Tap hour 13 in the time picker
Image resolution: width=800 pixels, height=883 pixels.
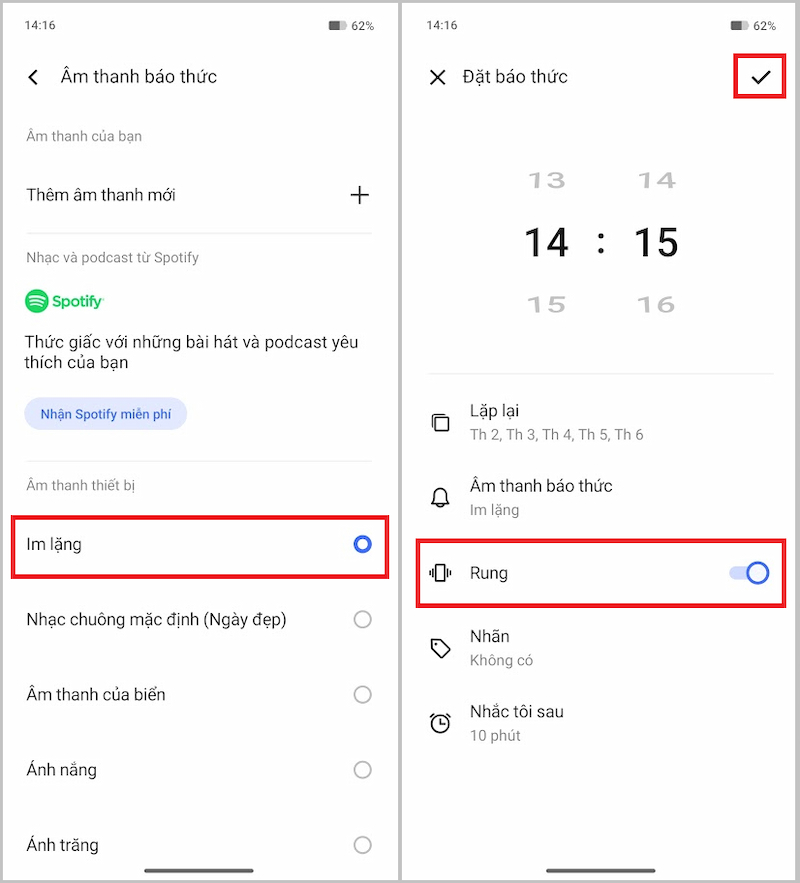click(x=547, y=181)
